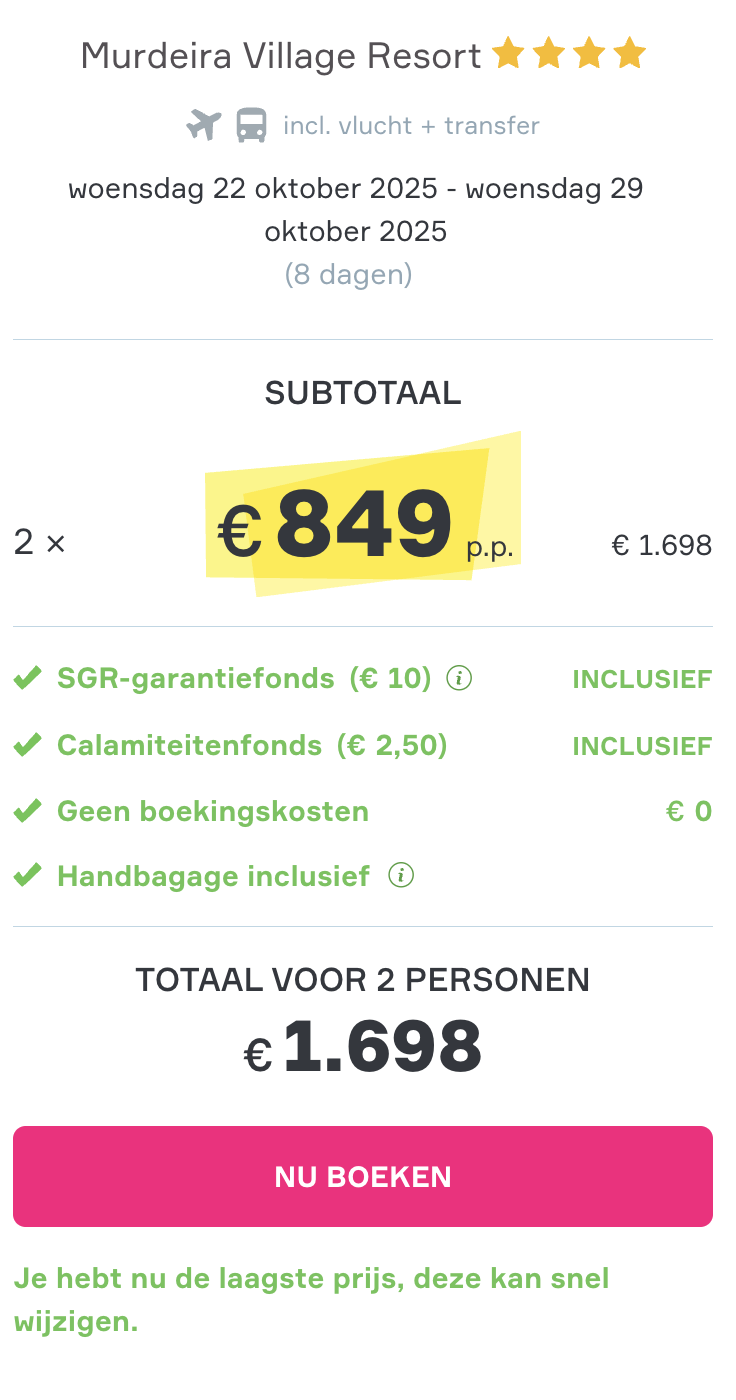The height and width of the screenshot is (1400, 736).
Task: Open the 2 × traveler count selector
Action: click(x=38, y=543)
